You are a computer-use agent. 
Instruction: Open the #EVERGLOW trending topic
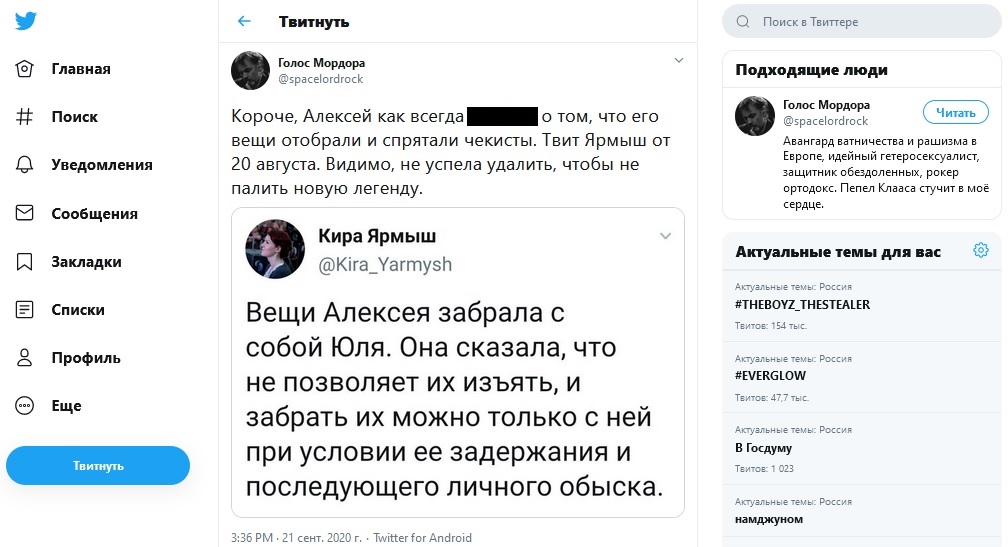770,376
